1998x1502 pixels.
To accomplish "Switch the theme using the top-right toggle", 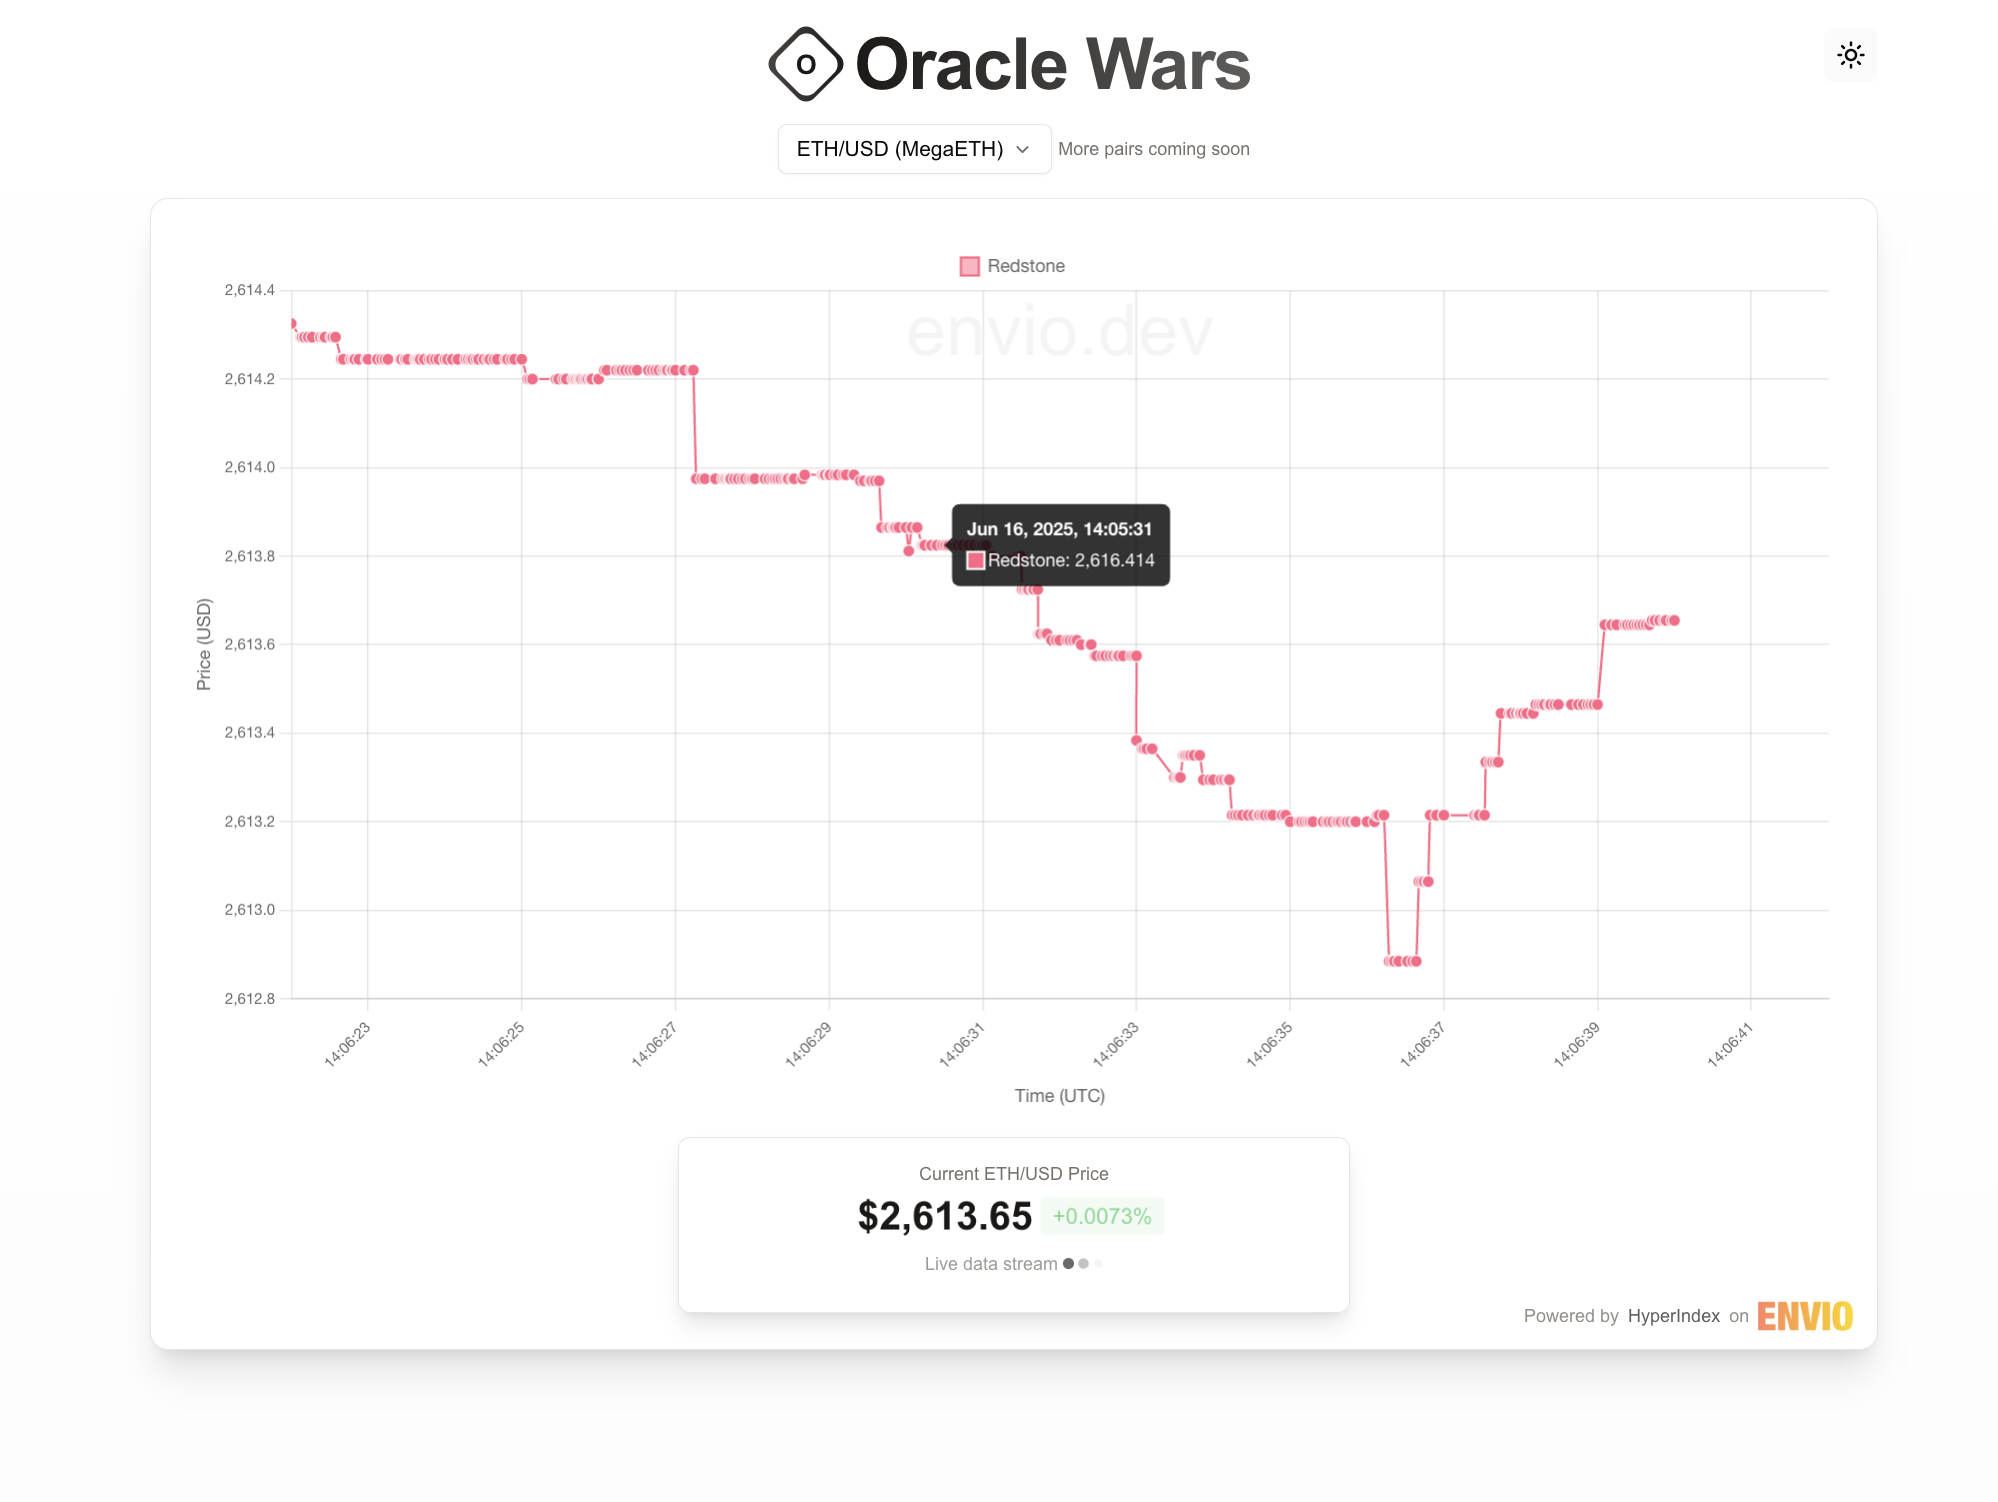I will click(1850, 55).
